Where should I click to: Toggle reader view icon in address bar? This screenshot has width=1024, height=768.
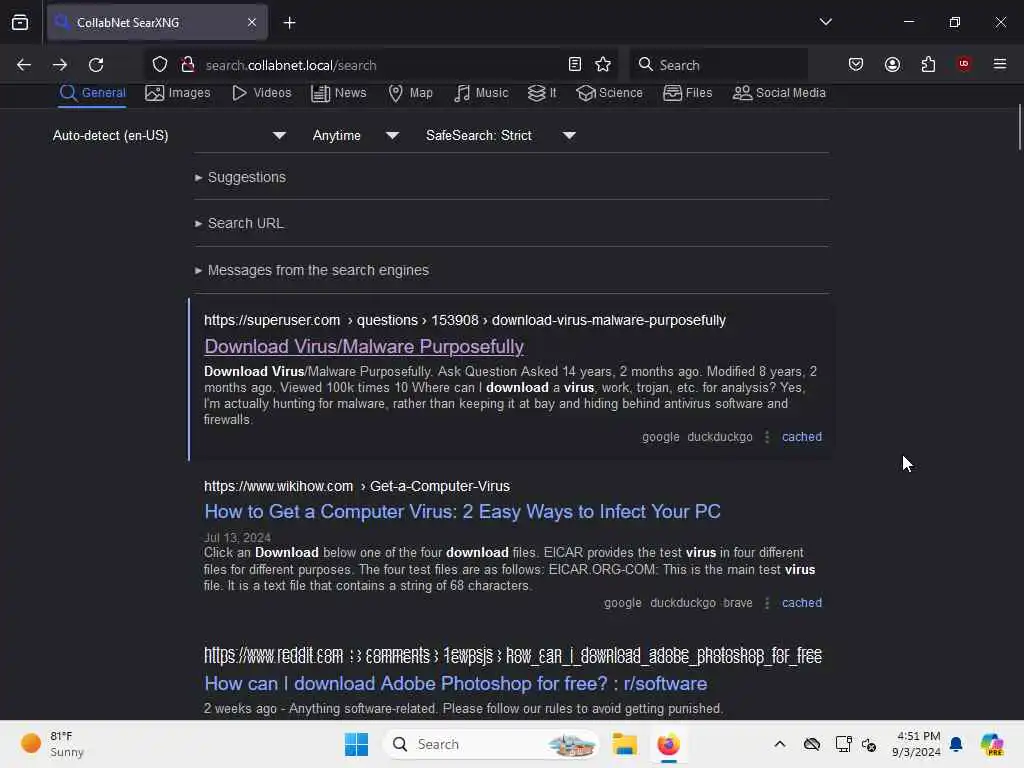575,65
